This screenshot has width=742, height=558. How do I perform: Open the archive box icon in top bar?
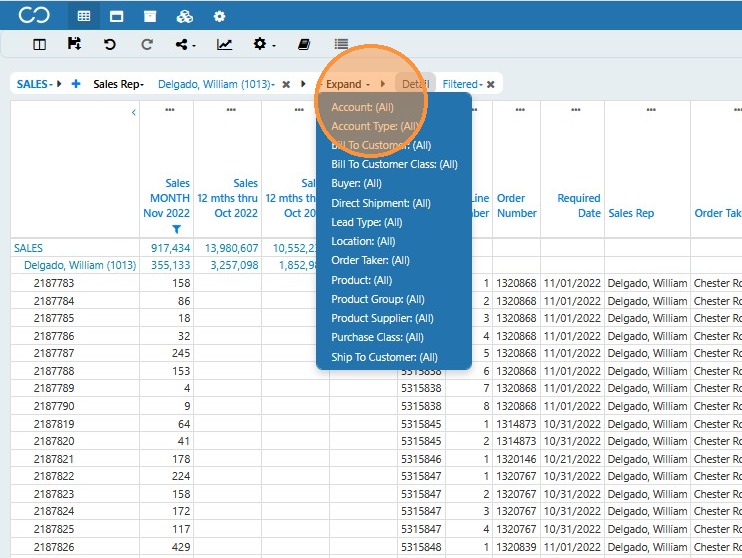coord(150,17)
